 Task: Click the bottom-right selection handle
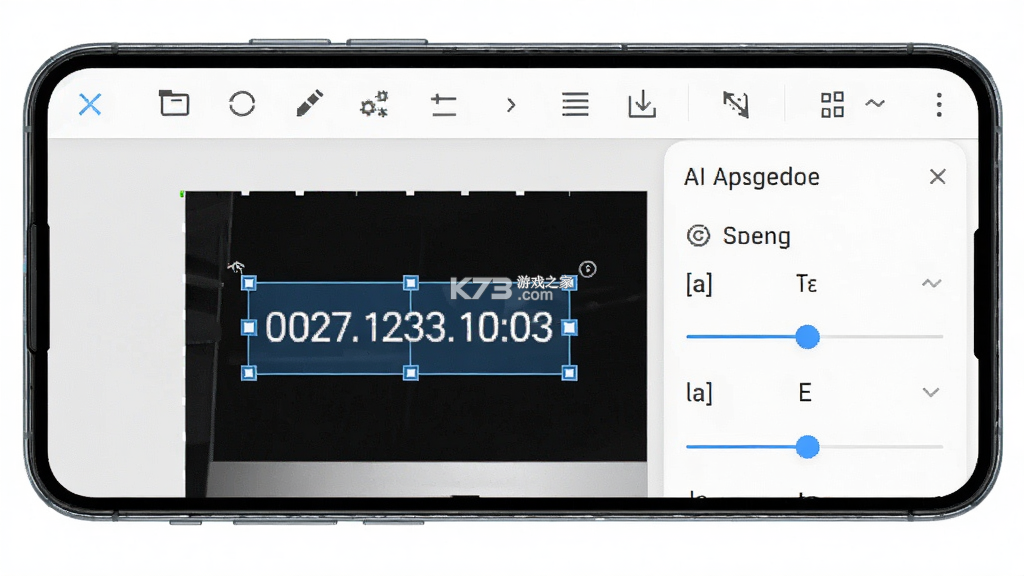point(569,373)
